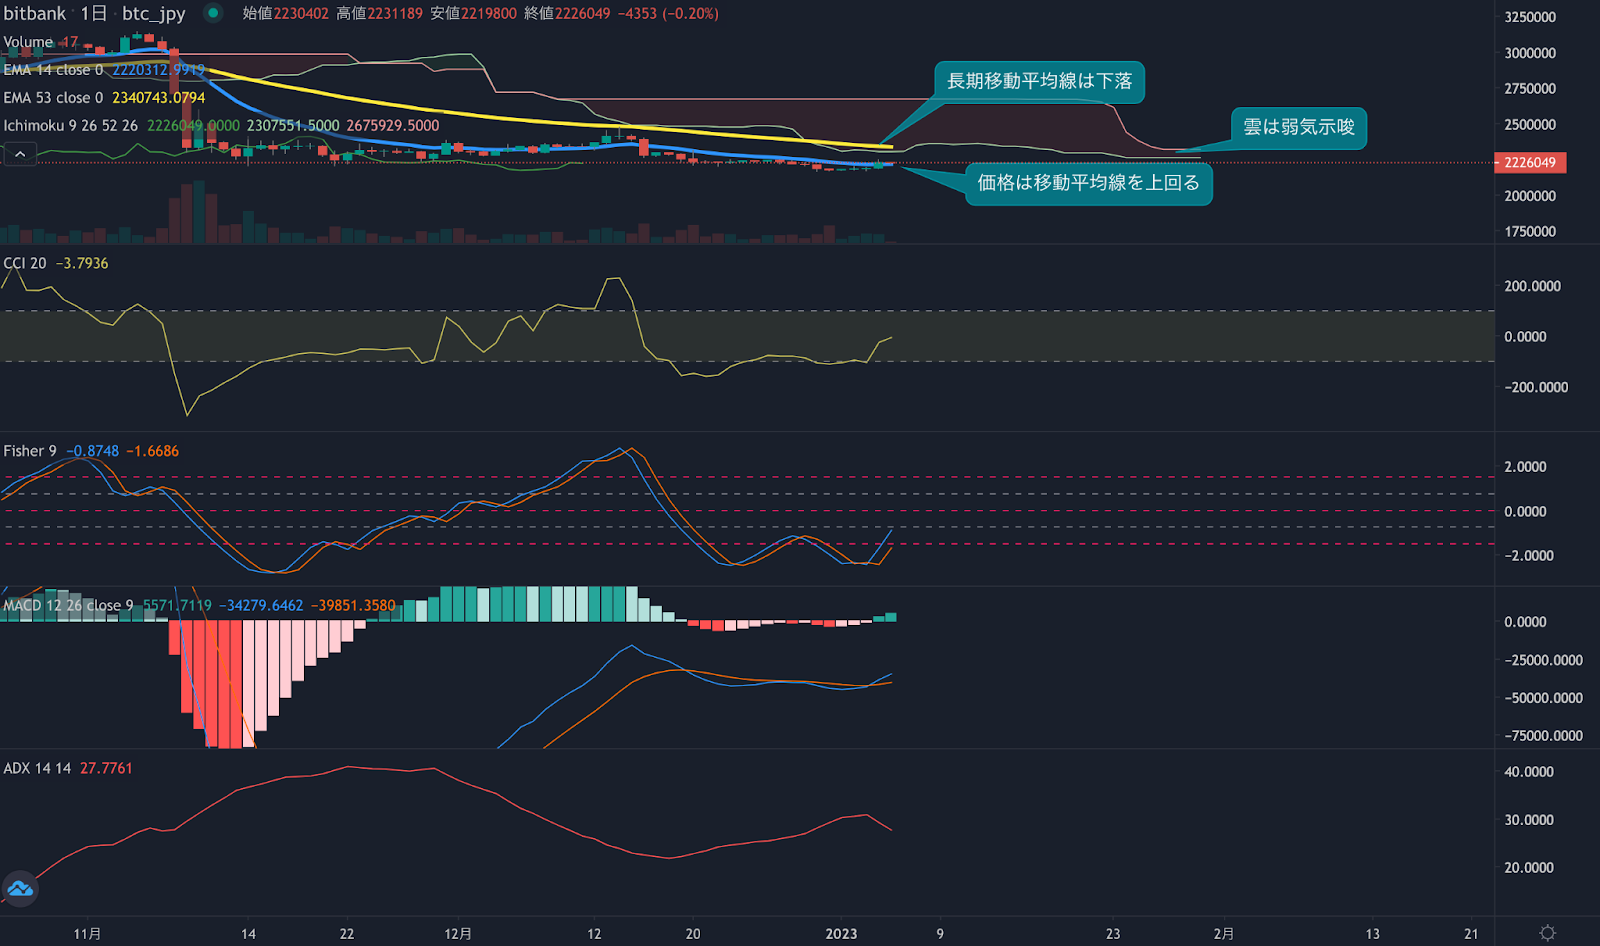Click the 価格は移動平均線を上回る callout
Image resolution: width=1600 pixels, height=946 pixels.
(x=1089, y=184)
